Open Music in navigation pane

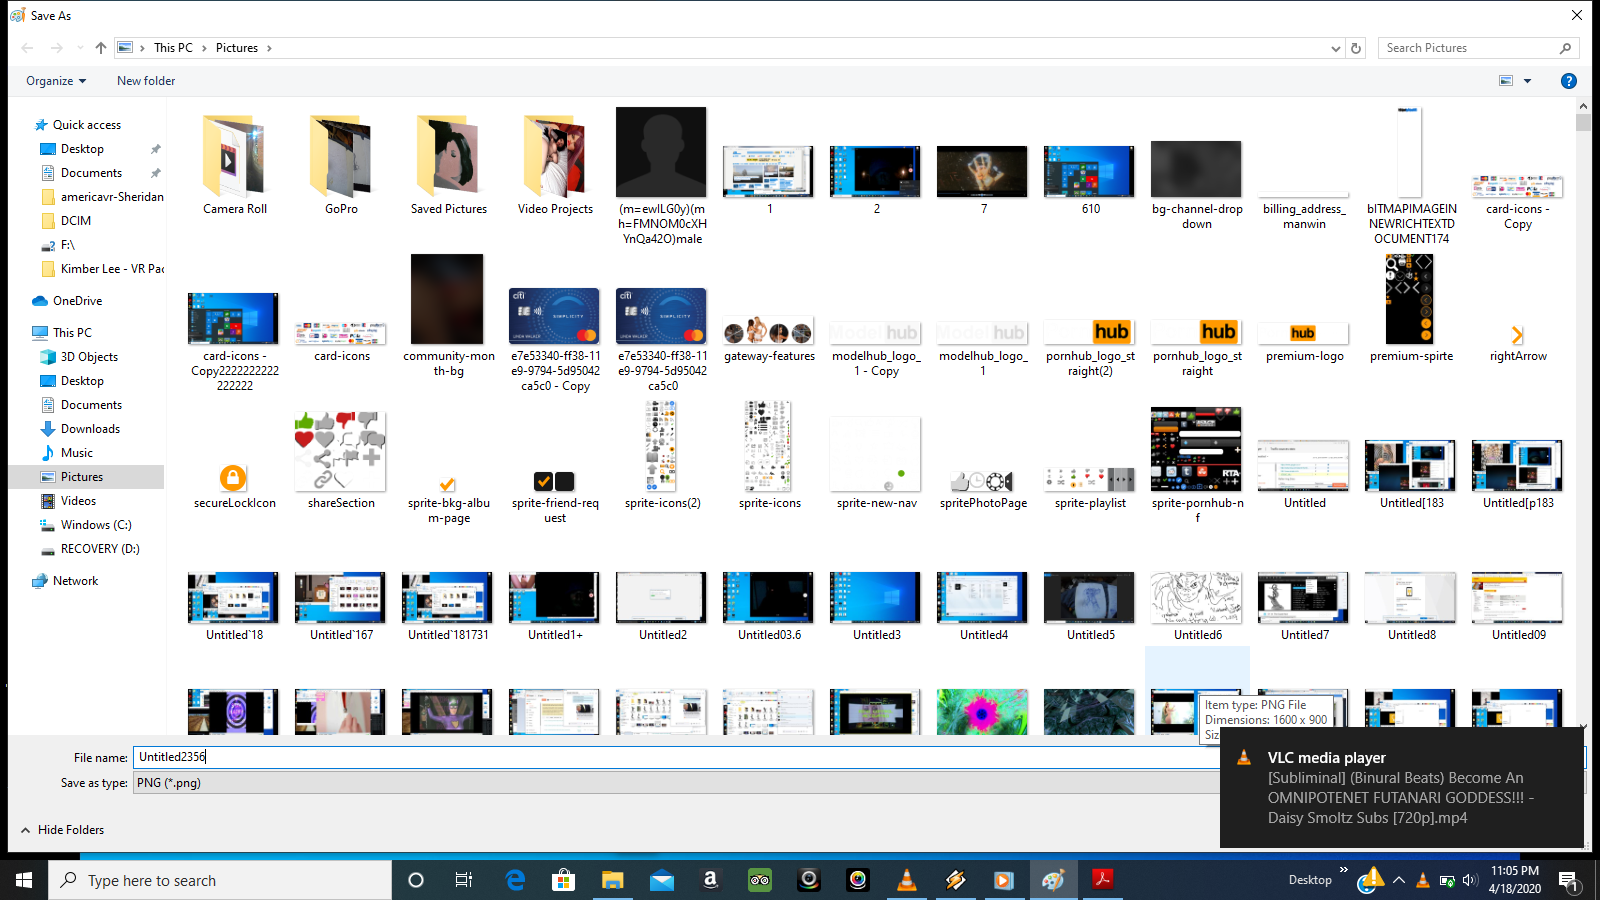tap(76, 453)
